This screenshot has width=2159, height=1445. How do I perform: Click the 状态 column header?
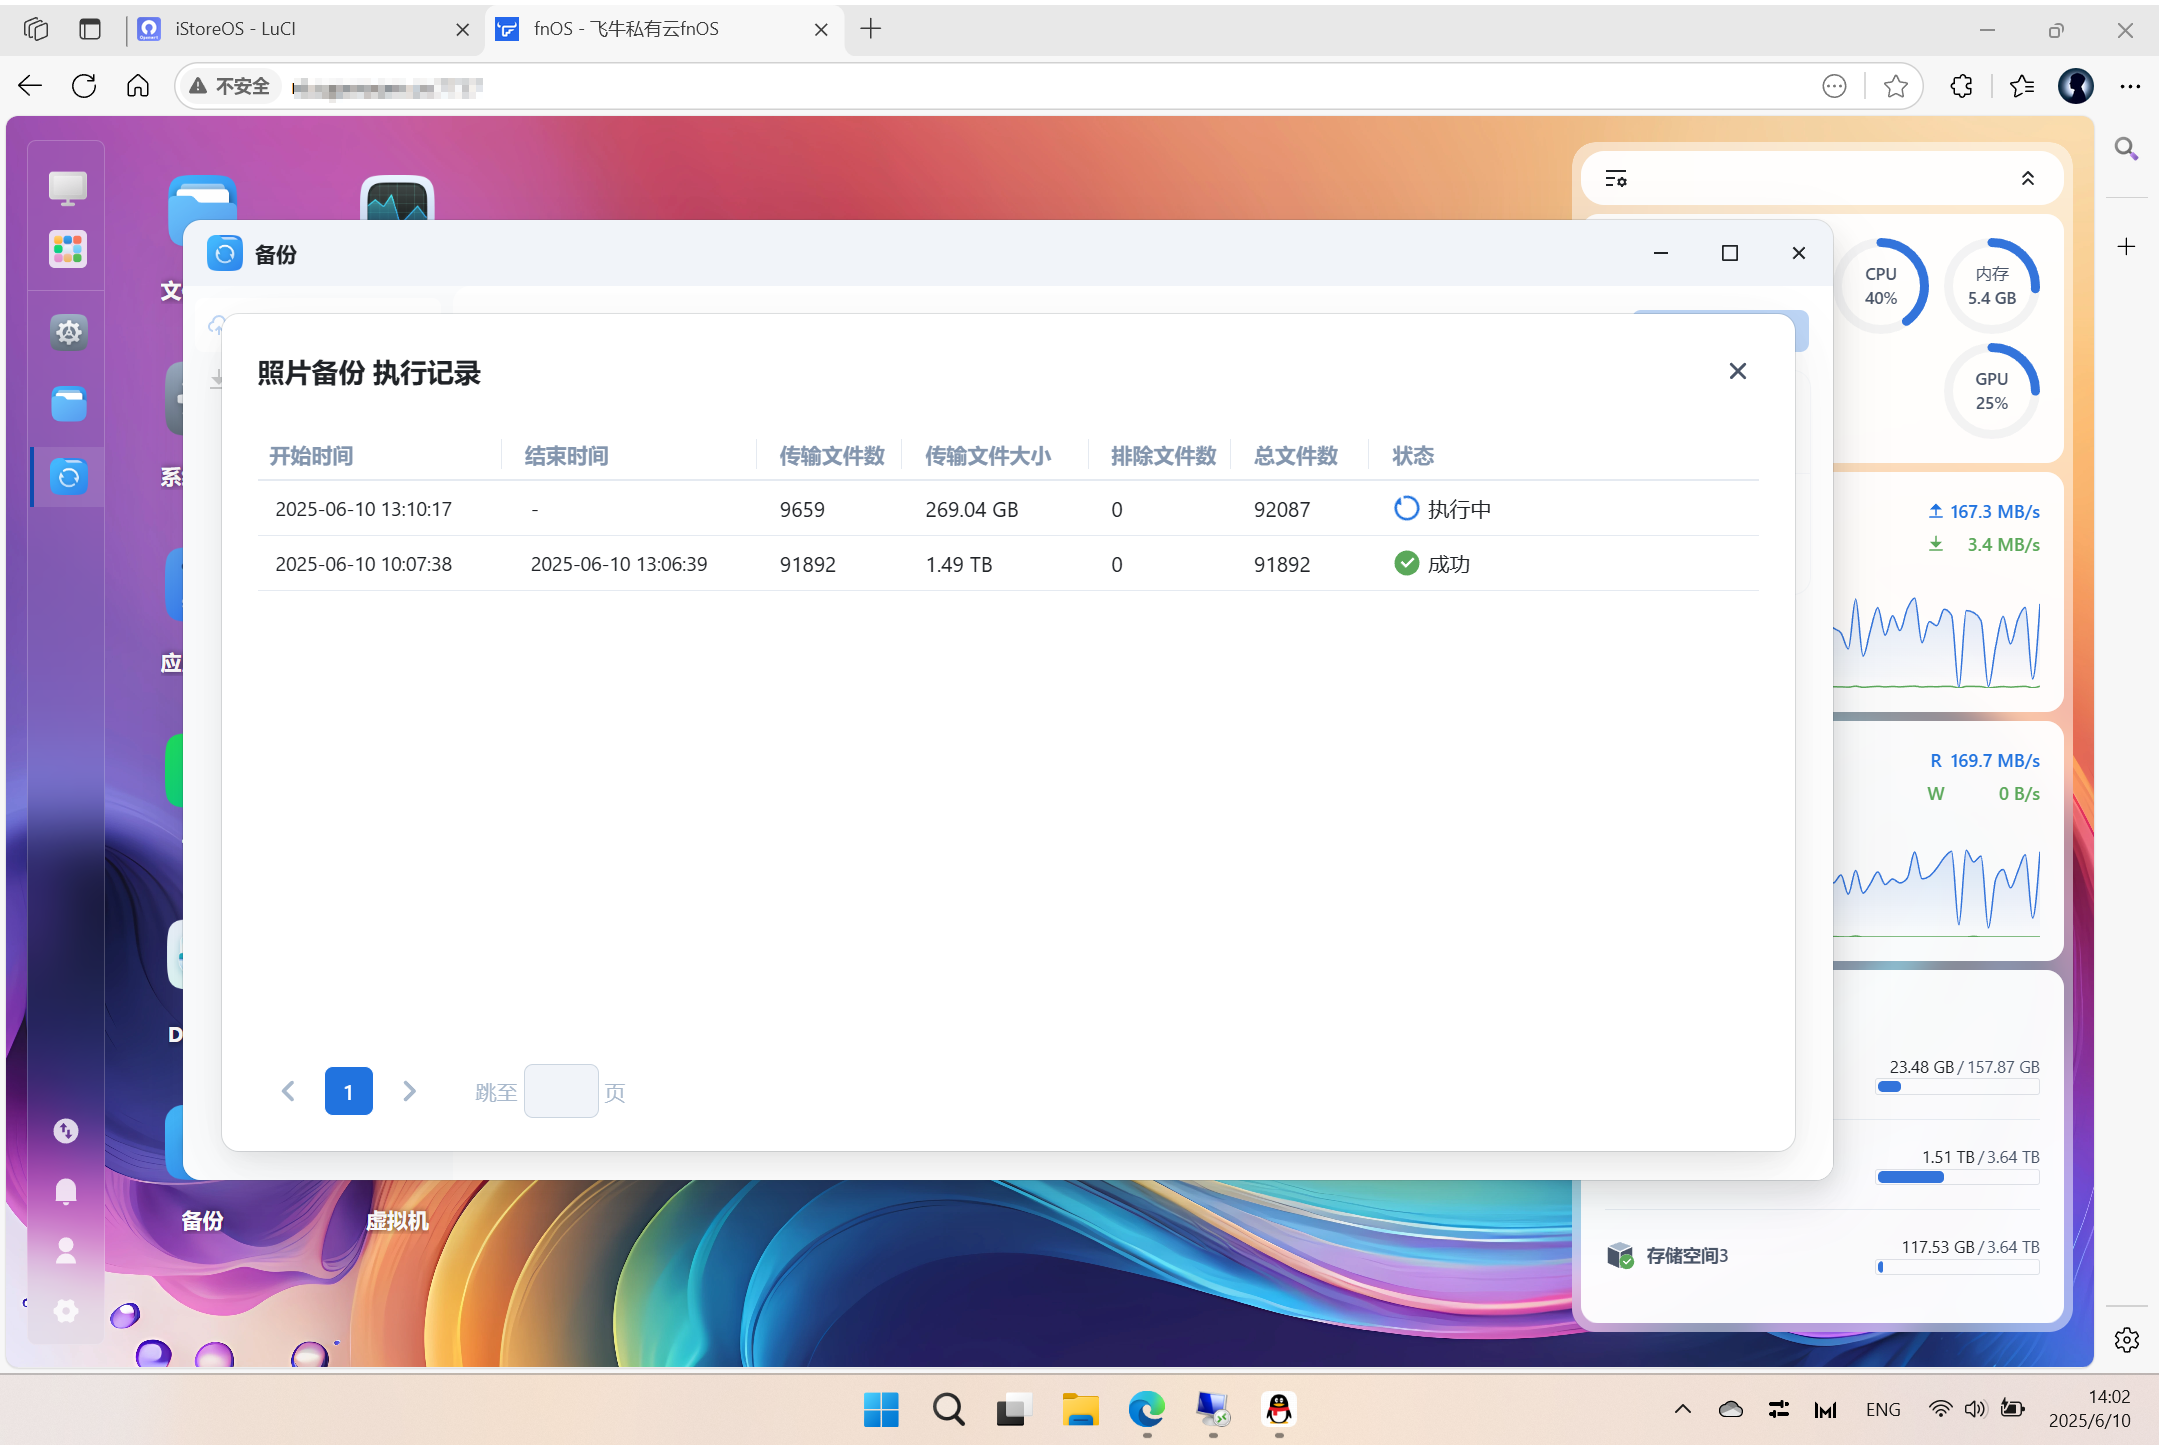pyautogui.click(x=1413, y=456)
